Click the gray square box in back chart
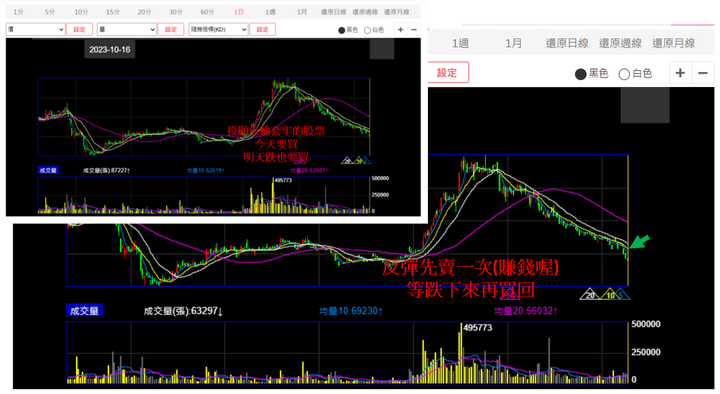The height and width of the screenshot is (394, 720). (x=645, y=105)
